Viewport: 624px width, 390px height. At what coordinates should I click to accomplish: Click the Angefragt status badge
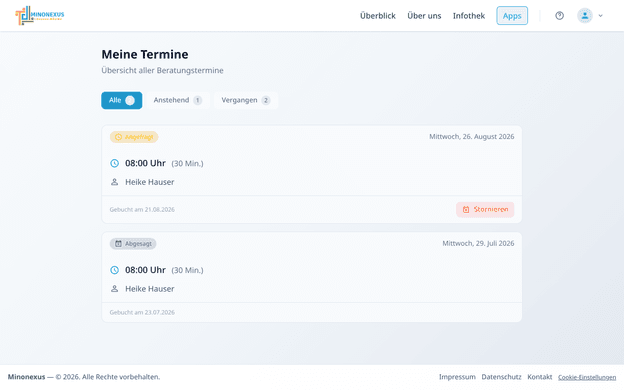point(134,137)
